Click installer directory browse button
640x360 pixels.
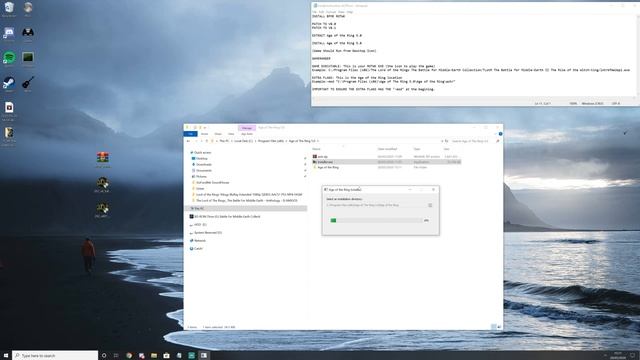pos(430,205)
